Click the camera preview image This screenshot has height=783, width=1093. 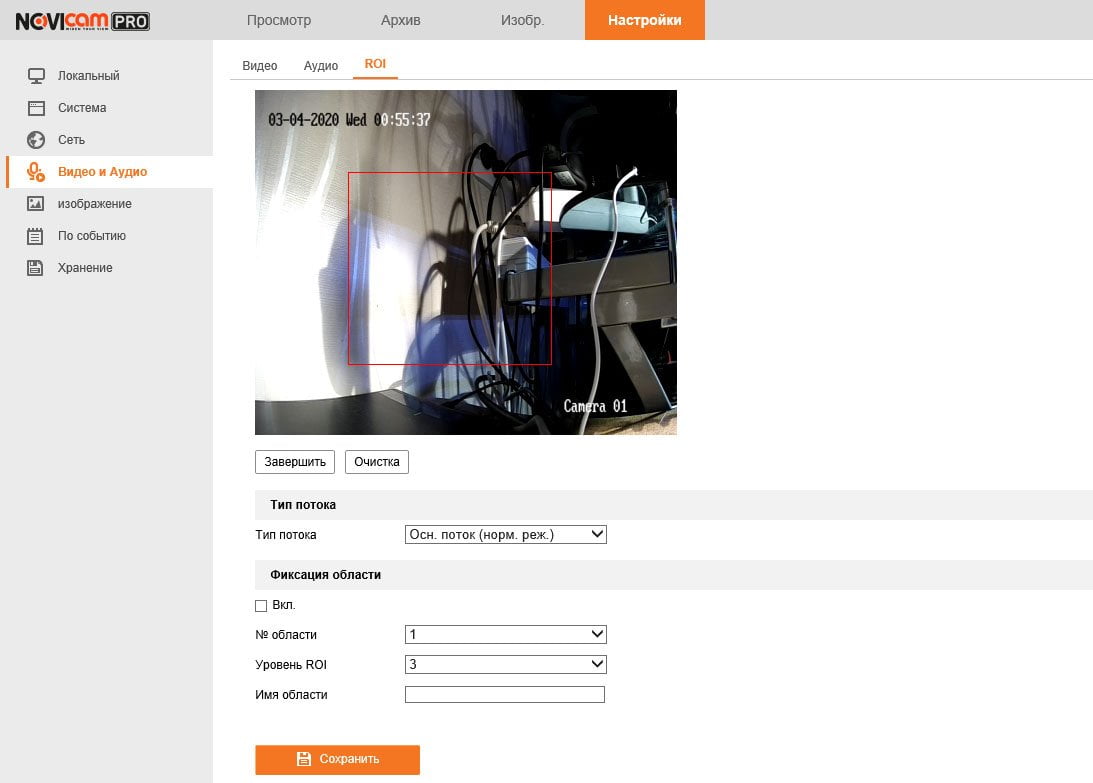[x=466, y=262]
